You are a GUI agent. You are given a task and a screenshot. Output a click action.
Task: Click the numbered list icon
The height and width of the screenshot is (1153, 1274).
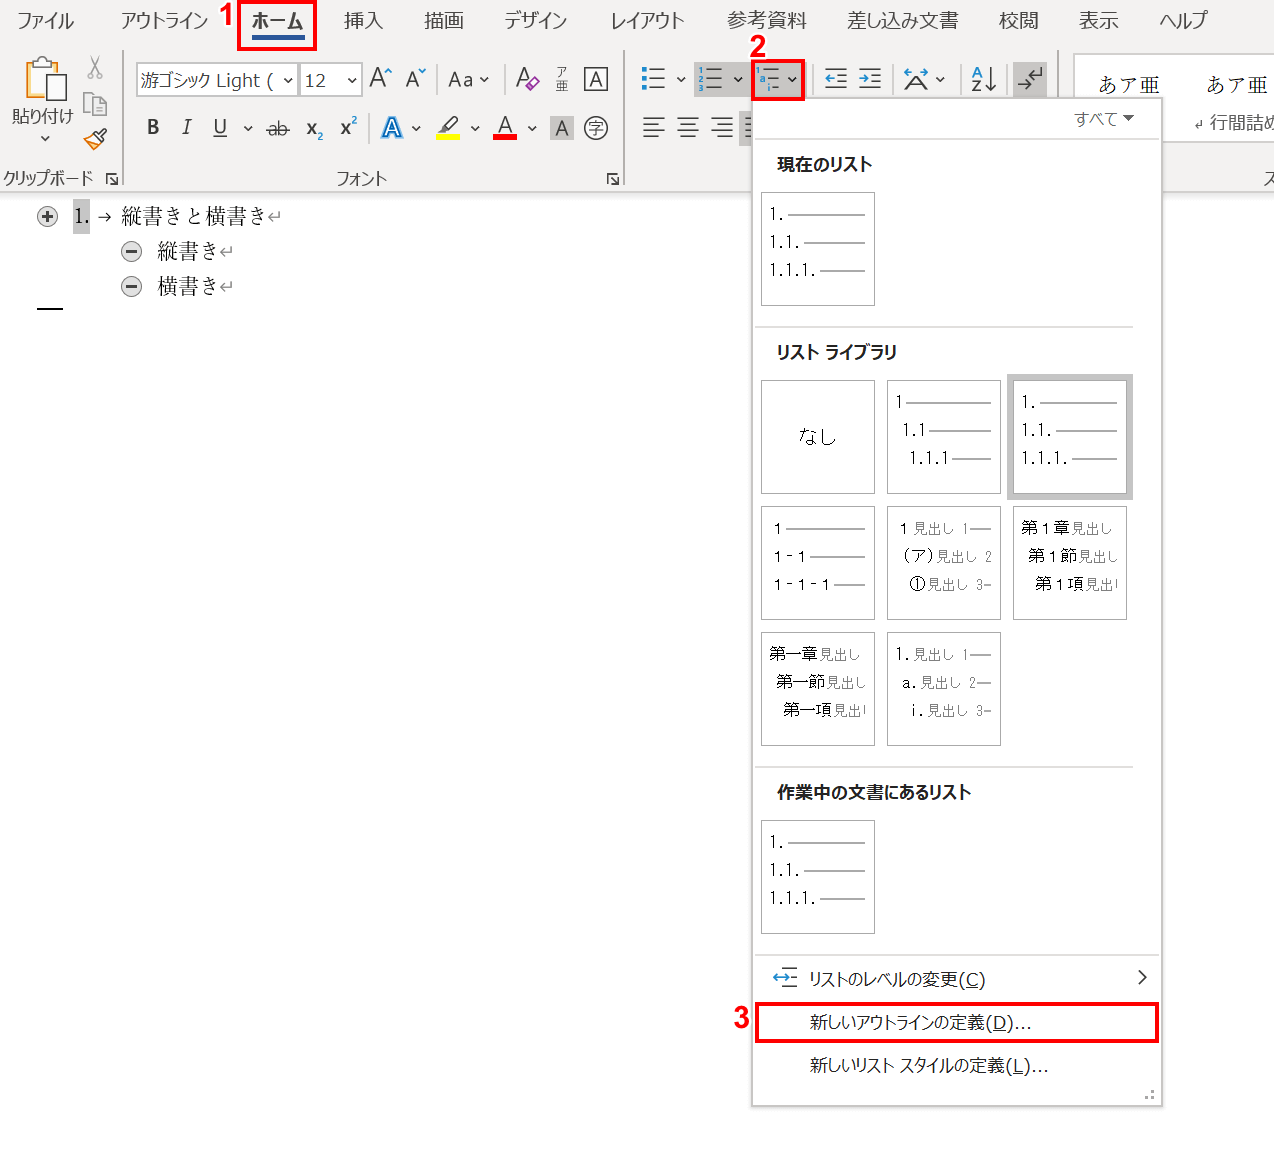(x=710, y=79)
